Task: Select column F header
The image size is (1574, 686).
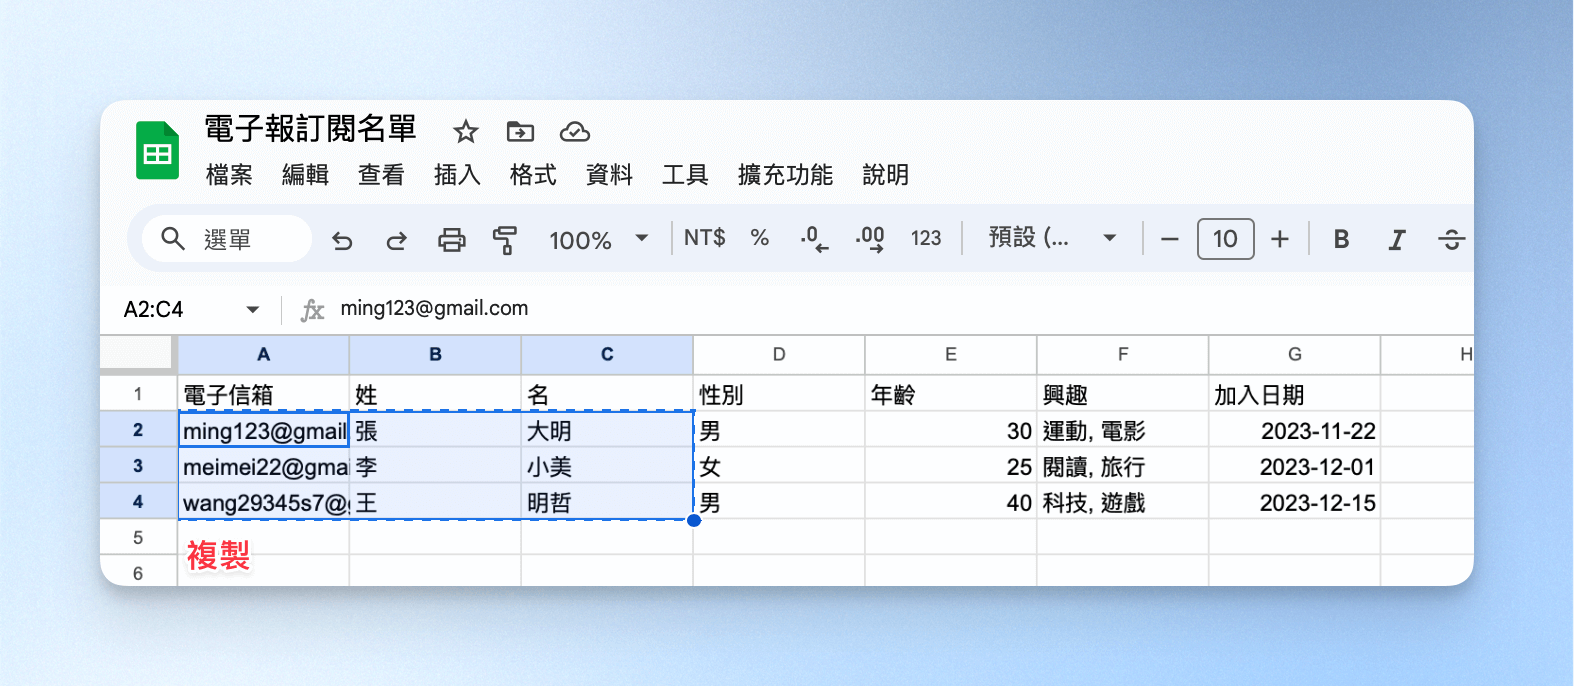Action: (1123, 355)
